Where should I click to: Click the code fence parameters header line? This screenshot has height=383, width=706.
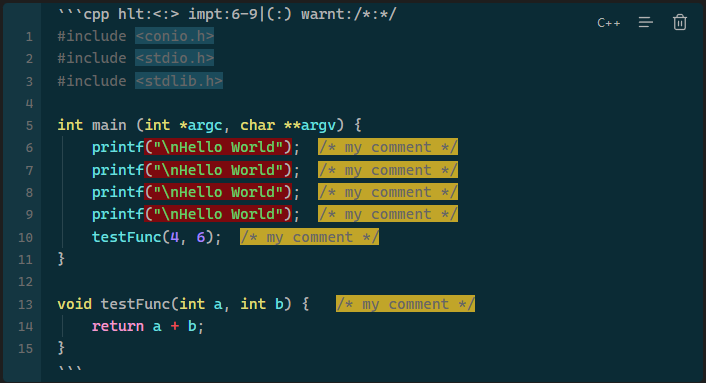227,14
